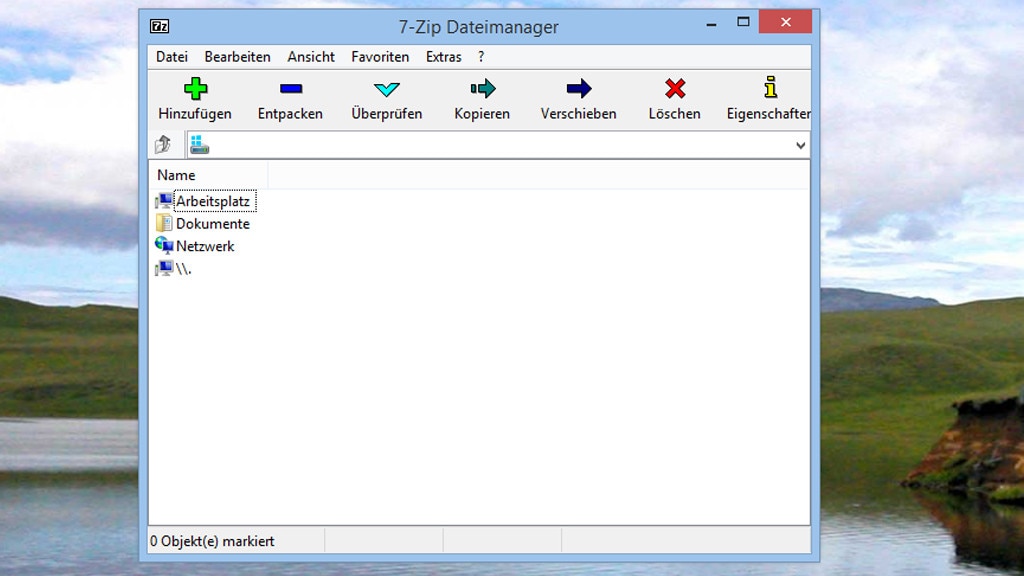Open the Extras menu
Screen dimensions: 1024x576
coord(443,57)
